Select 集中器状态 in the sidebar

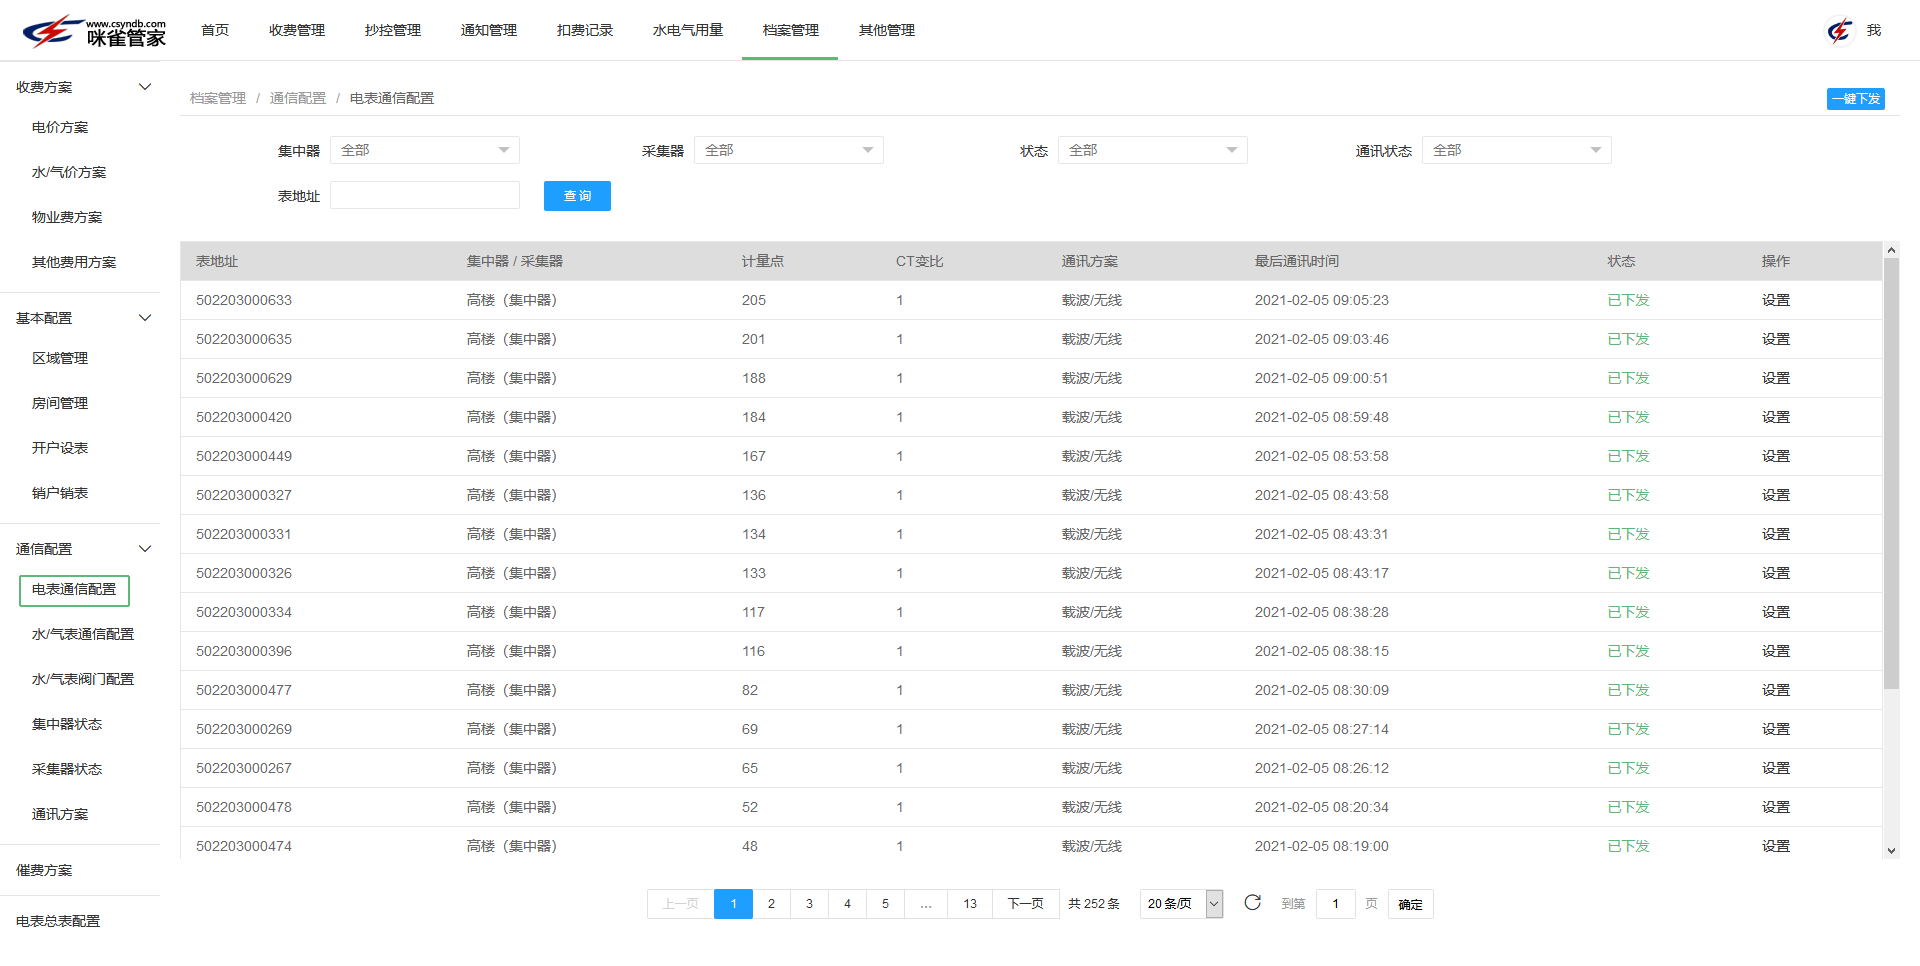(x=67, y=723)
